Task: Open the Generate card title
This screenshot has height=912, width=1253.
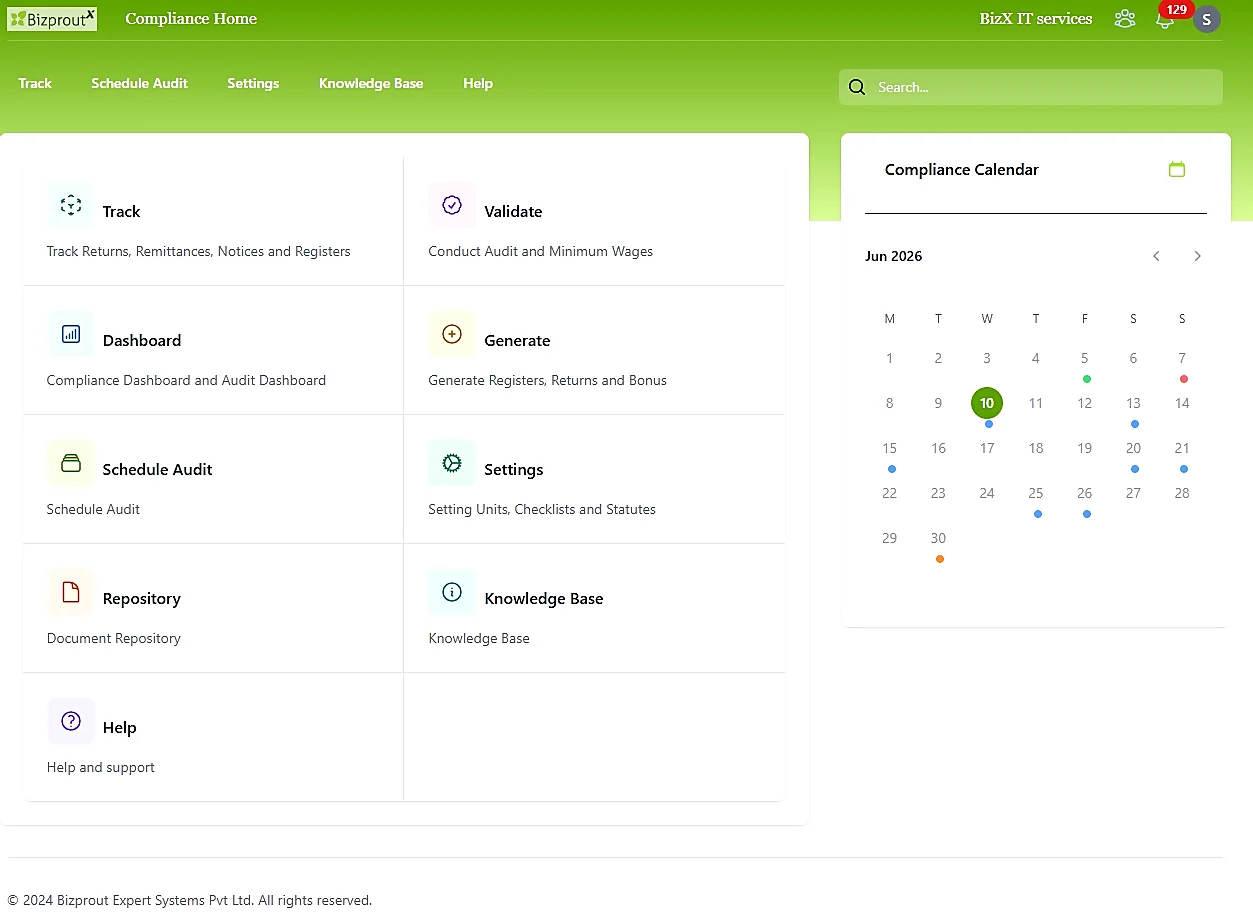Action: (x=517, y=340)
